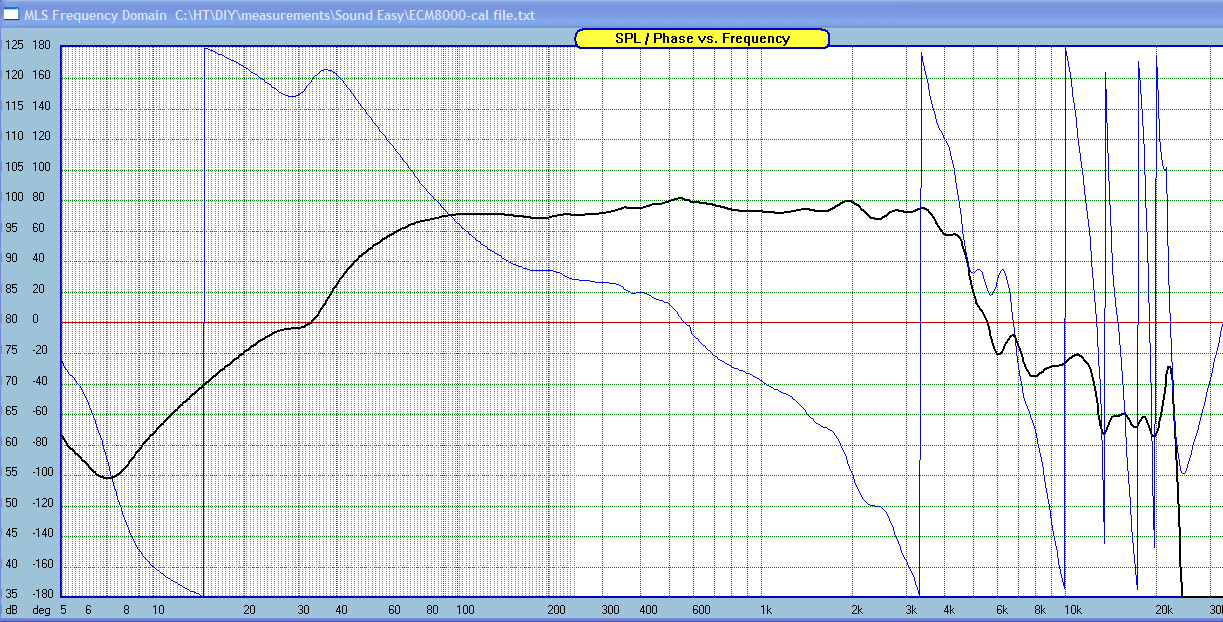Viewport: 1223px width, 622px height.
Task: Click the '35' label on the dB axis
Action: point(14,595)
